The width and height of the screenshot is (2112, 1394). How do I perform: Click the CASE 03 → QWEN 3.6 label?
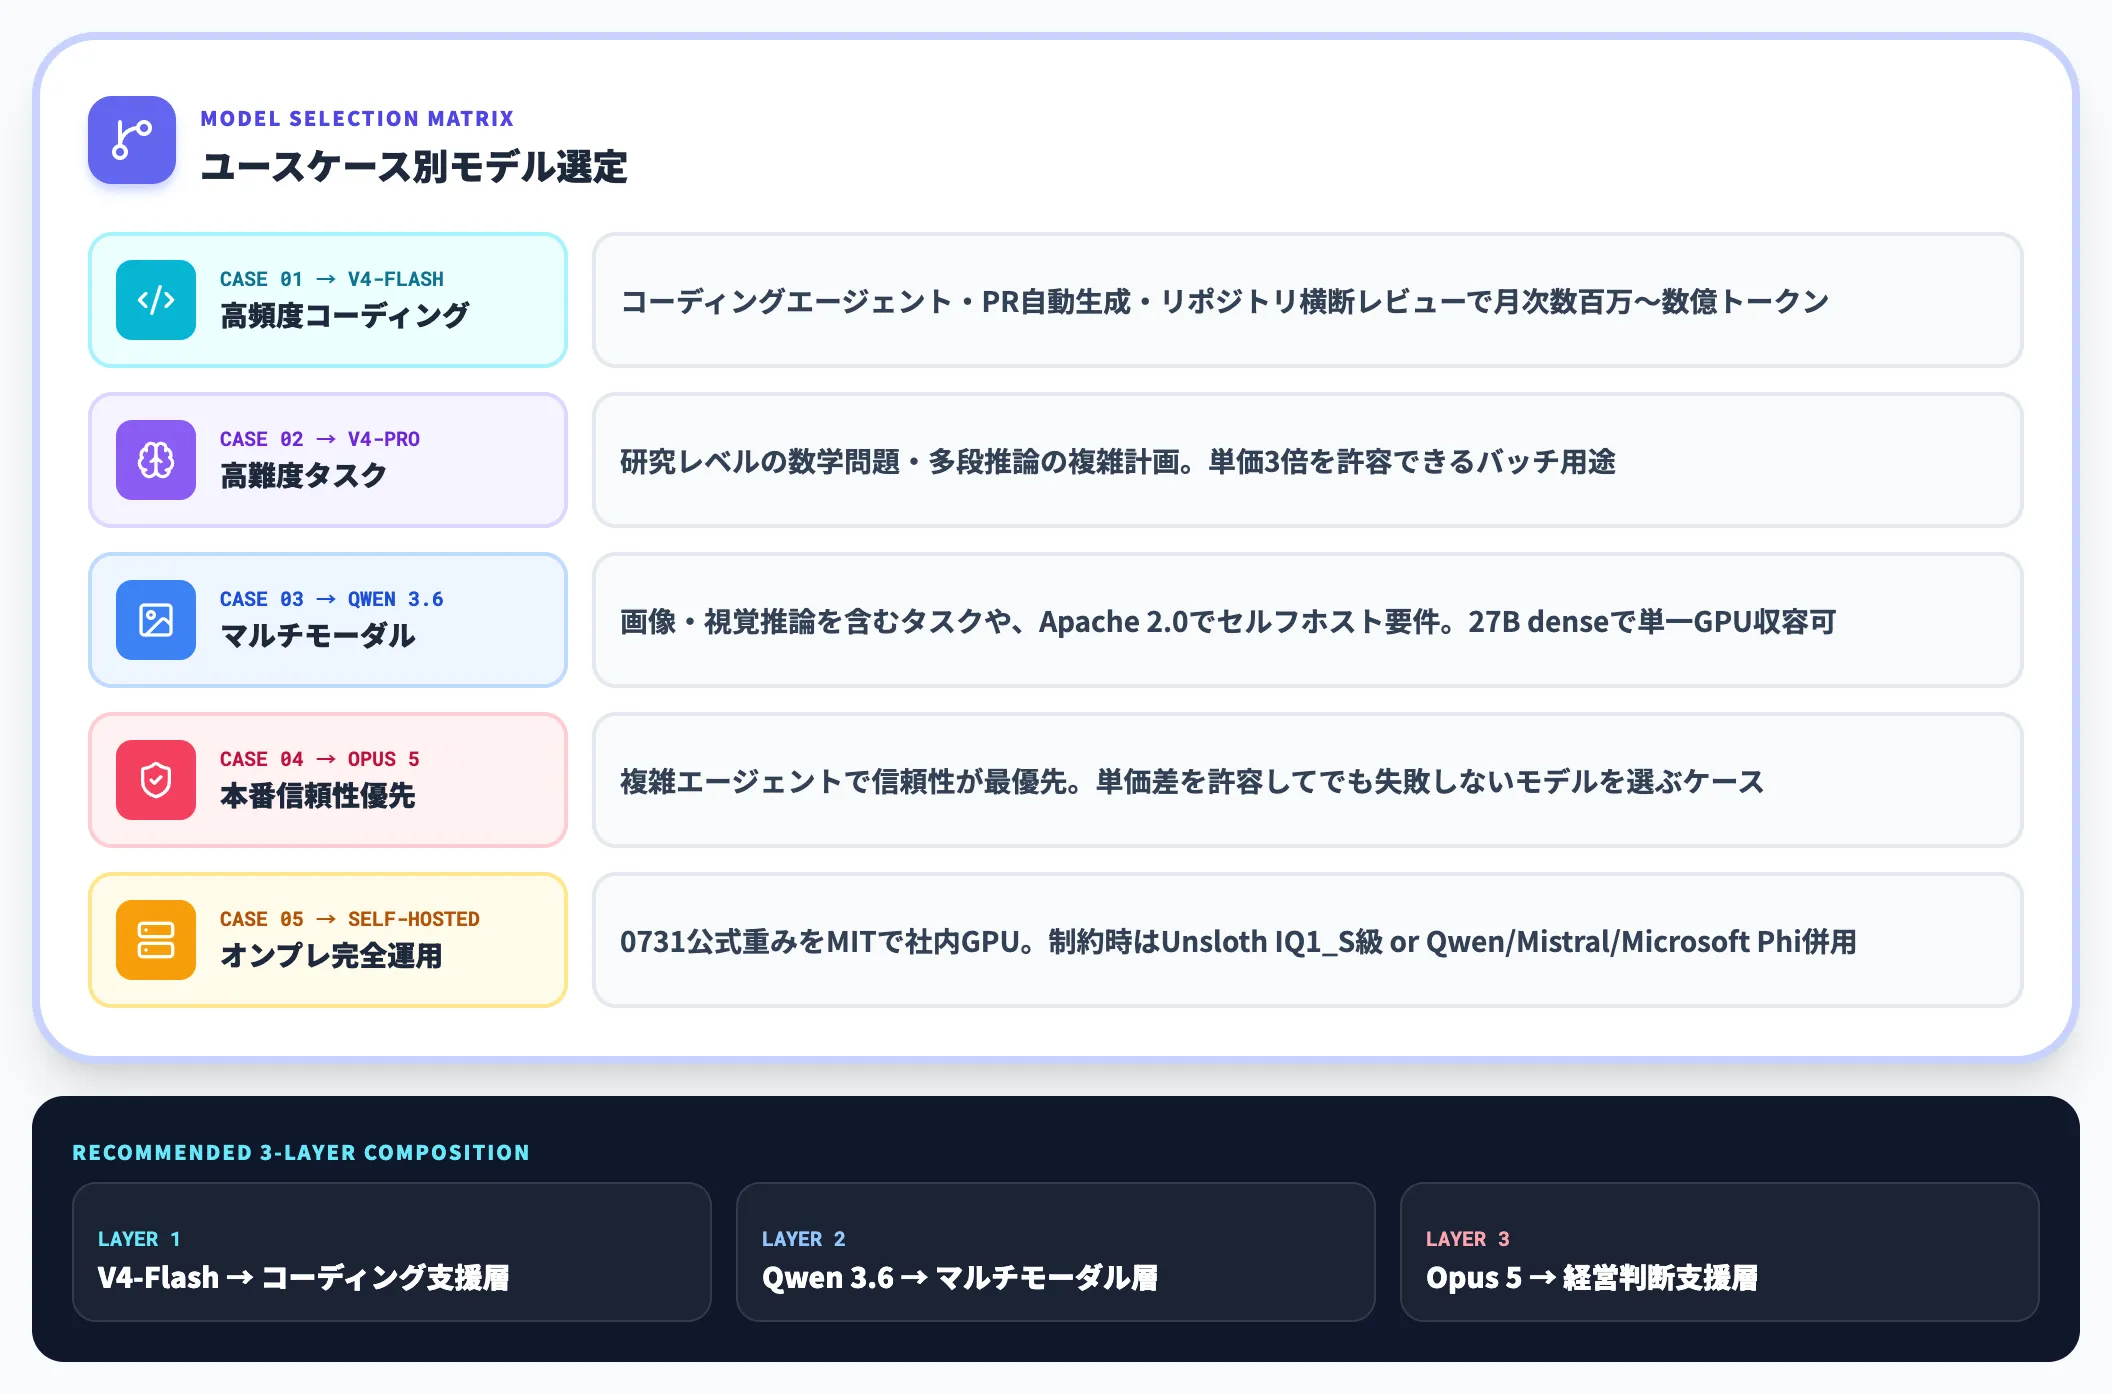(332, 599)
